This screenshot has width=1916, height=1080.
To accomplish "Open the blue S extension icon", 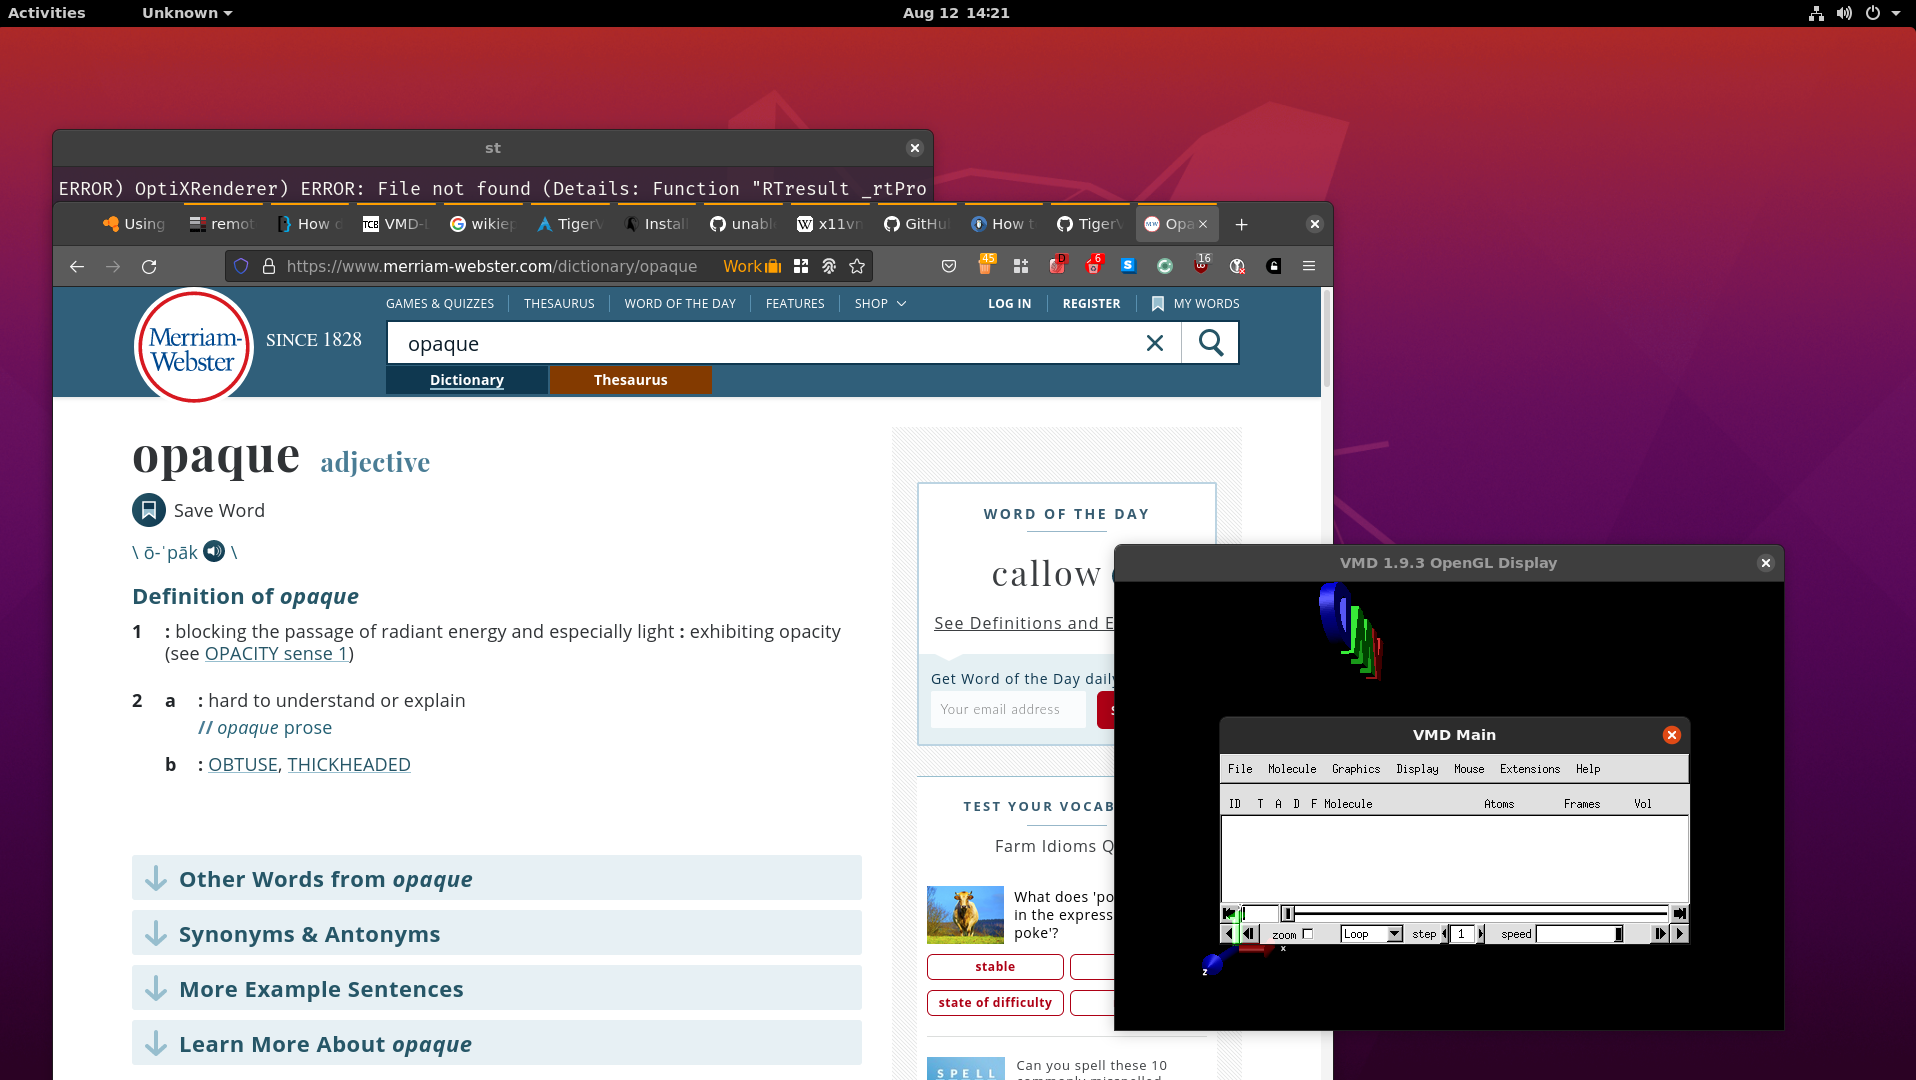I will pyautogui.click(x=1129, y=265).
